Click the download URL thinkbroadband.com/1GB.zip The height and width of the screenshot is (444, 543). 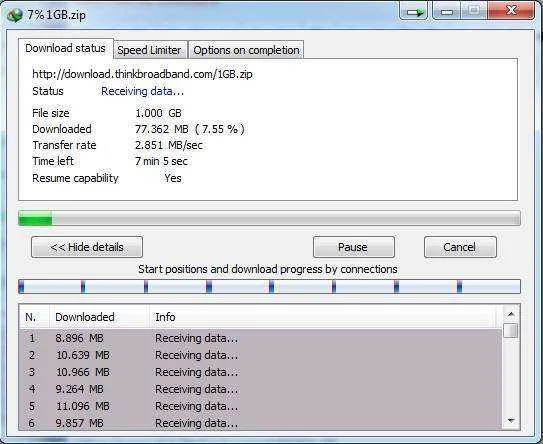click(142, 74)
